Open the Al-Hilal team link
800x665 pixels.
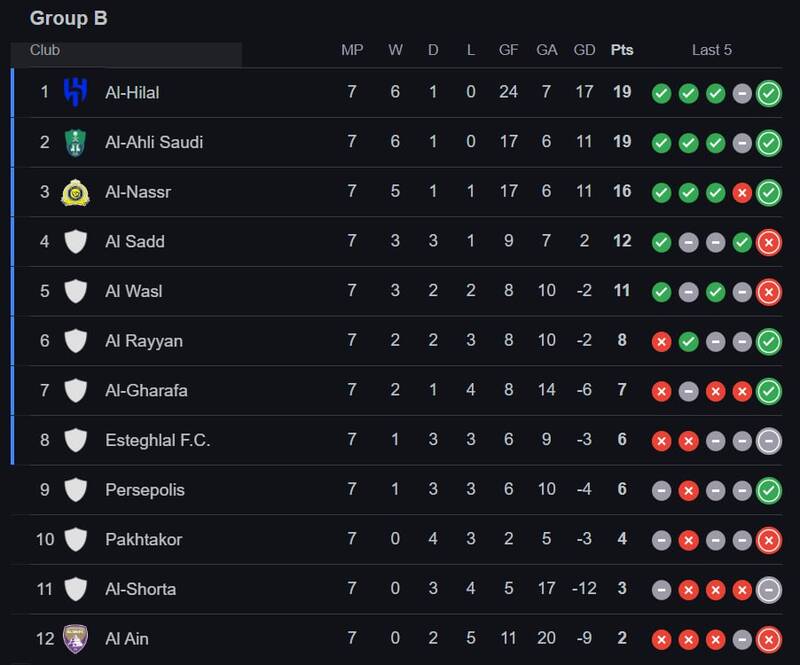point(132,92)
